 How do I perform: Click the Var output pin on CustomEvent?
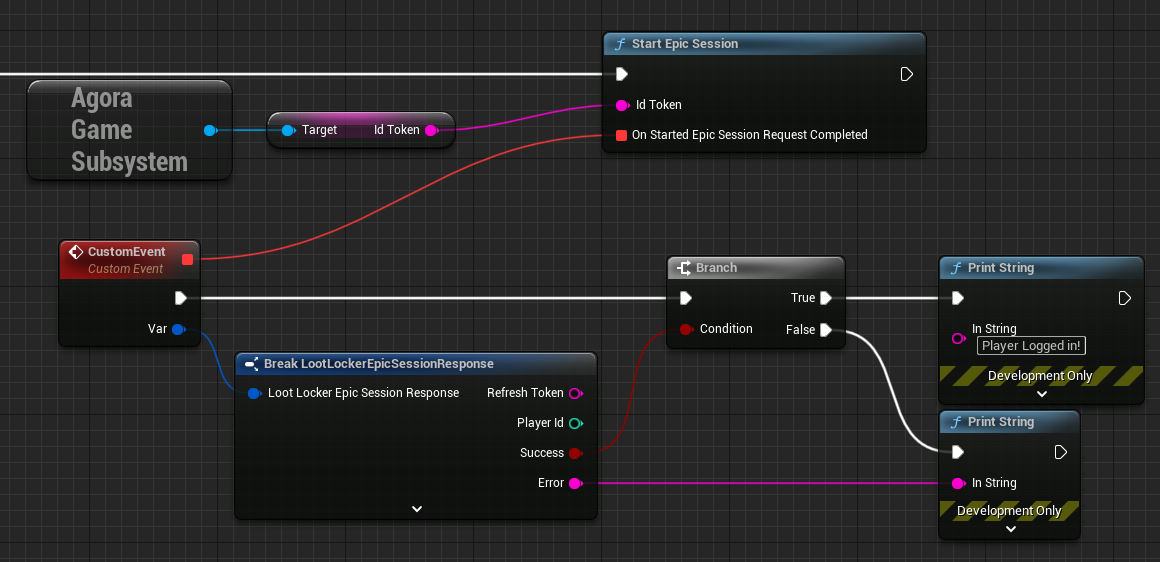tap(178, 329)
